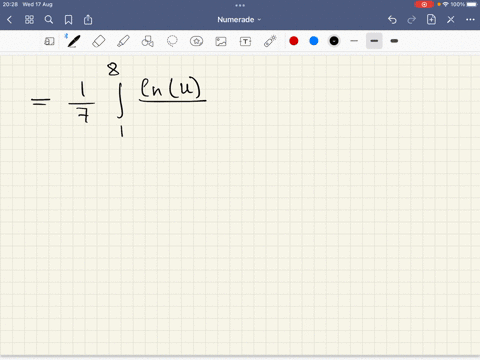Select the Laser pointer tool
The height and width of the screenshot is (360, 480).
pyautogui.click(x=270, y=41)
